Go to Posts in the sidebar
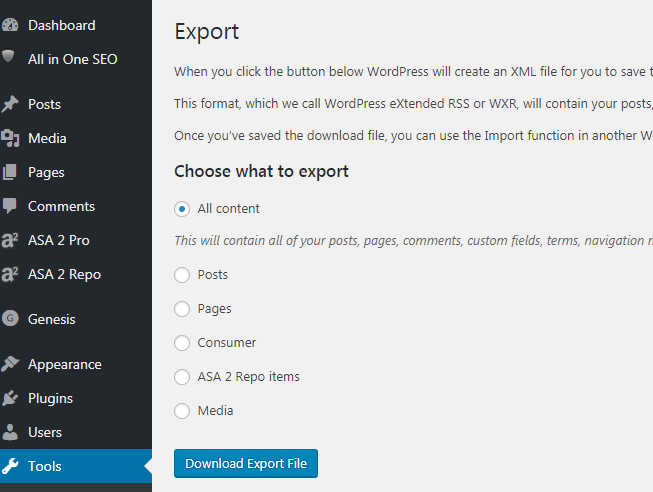This screenshot has width=653, height=492. point(45,104)
